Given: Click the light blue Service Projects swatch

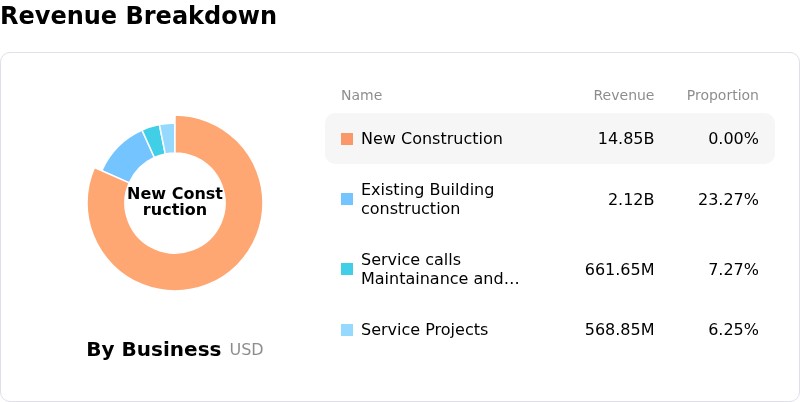Looking at the screenshot, I should [347, 330].
